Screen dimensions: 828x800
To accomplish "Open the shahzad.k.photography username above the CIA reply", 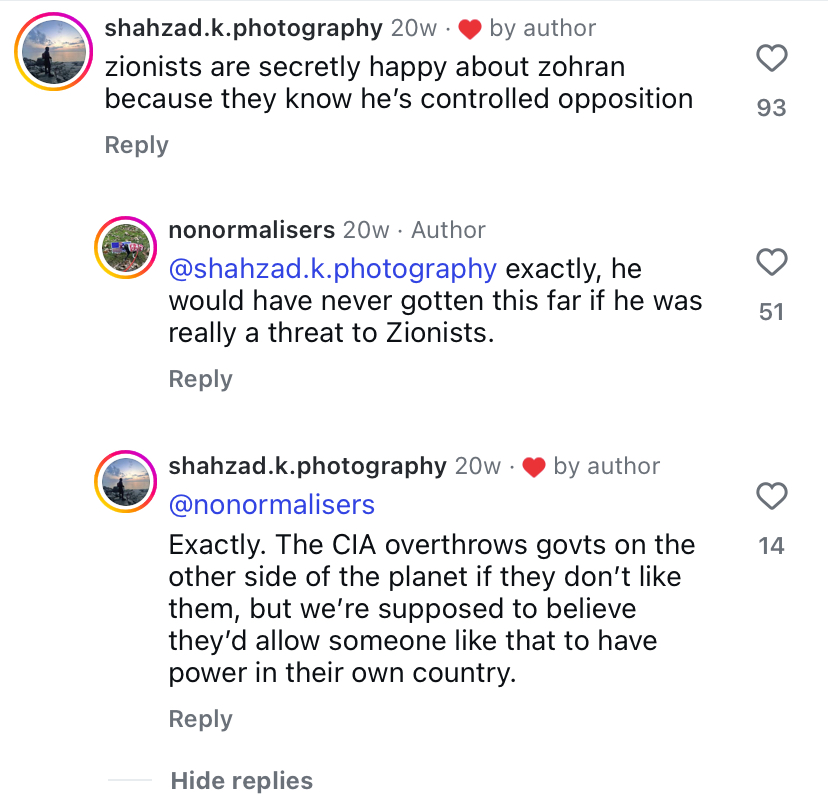I will (x=307, y=466).
